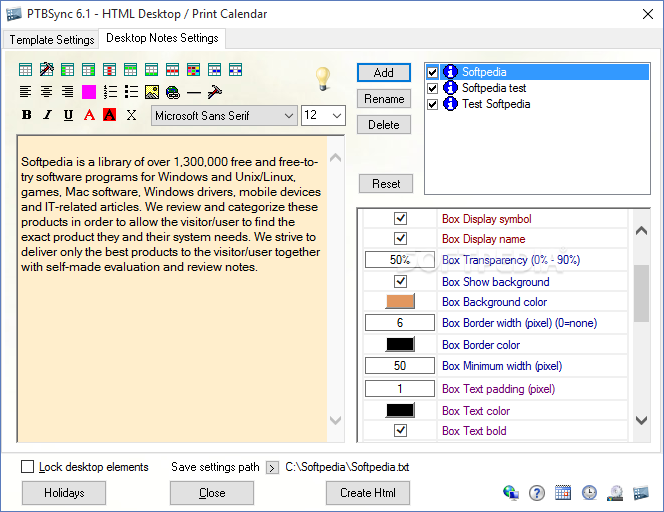Click the multicolored cells table icon
This screenshot has height=512, width=664.
[194, 70]
